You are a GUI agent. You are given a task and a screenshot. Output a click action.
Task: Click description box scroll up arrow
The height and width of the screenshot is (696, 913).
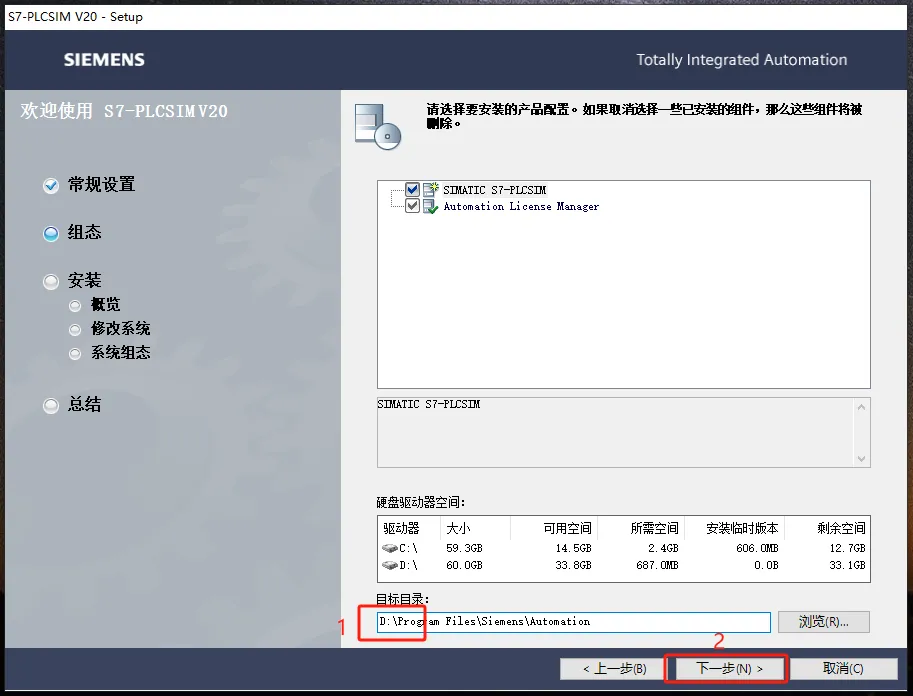tap(861, 407)
